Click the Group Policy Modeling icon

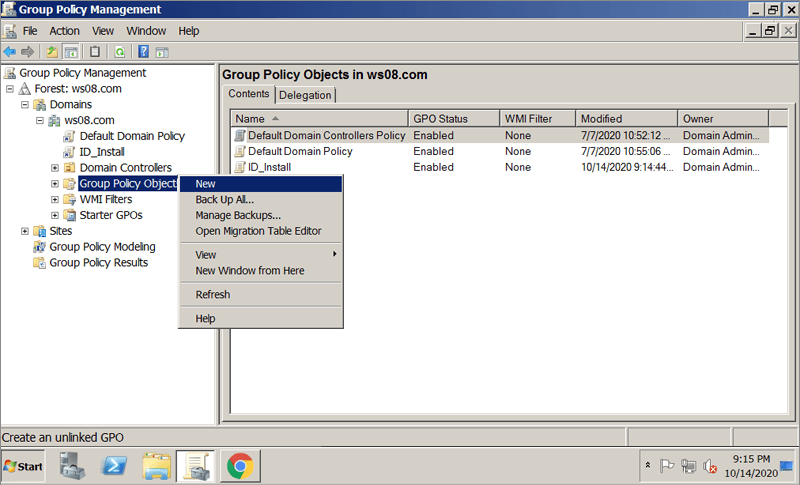(x=39, y=247)
